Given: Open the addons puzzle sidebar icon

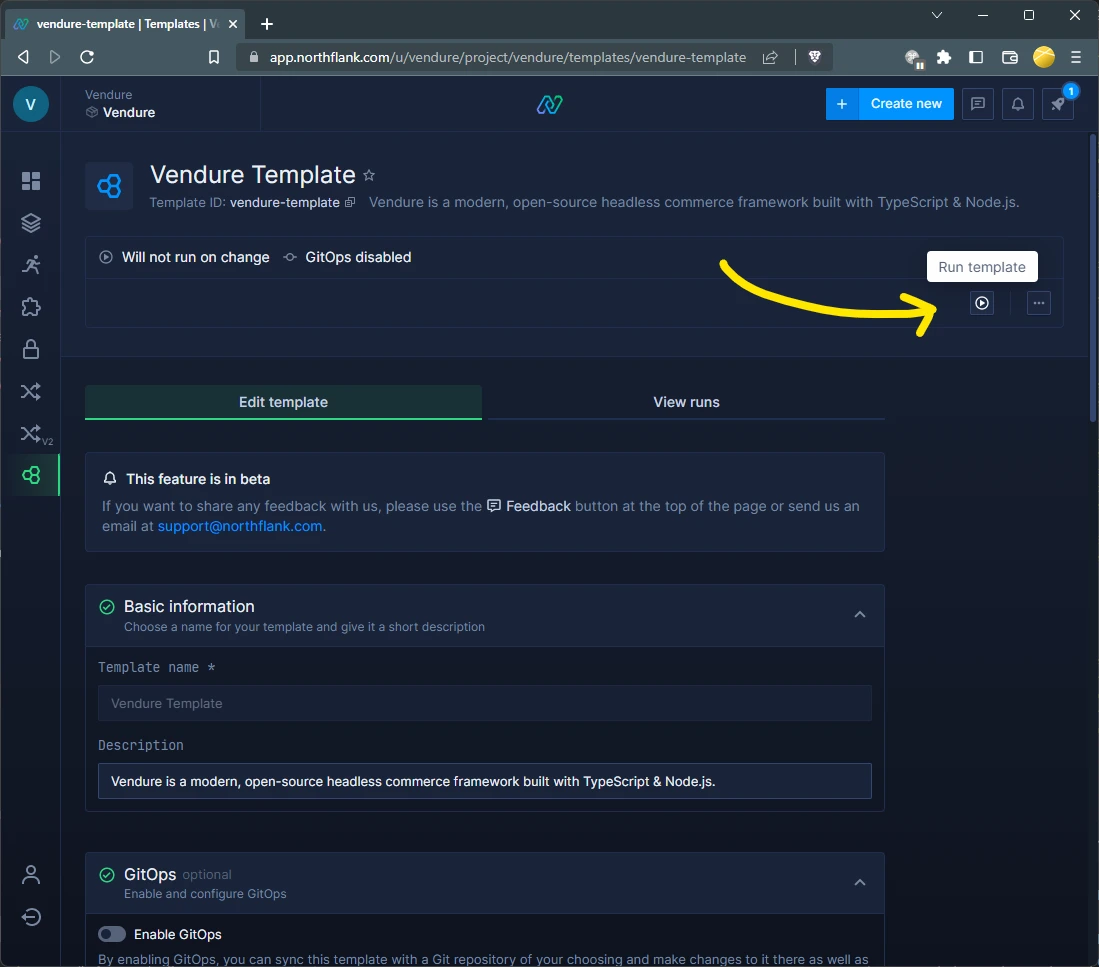Looking at the screenshot, I should 31,306.
